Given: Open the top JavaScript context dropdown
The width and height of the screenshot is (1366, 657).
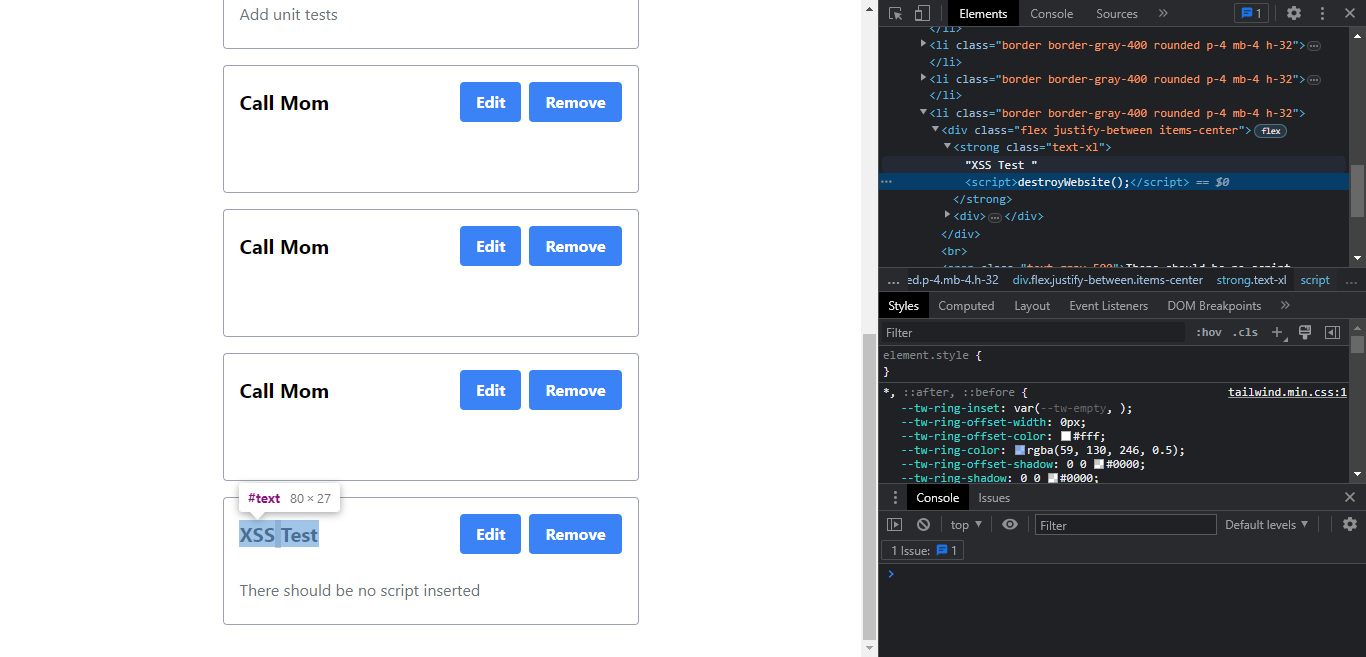Looking at the screenshot, I should coord(967,525).
